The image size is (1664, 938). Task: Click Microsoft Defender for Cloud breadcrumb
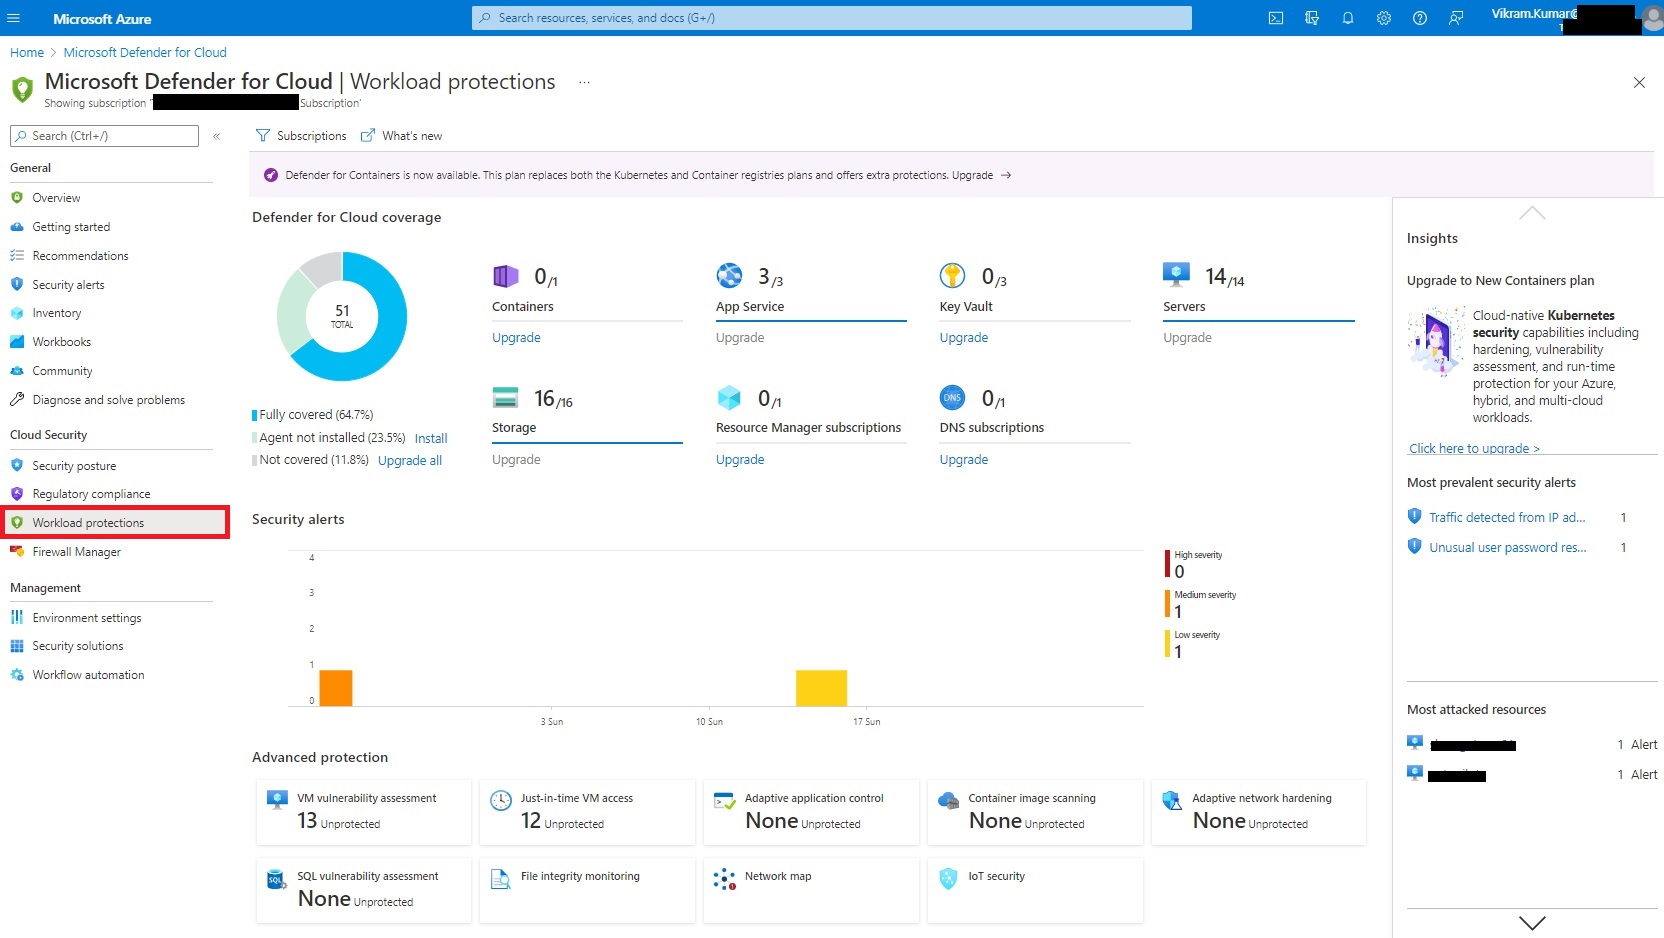tap(145, 53)
